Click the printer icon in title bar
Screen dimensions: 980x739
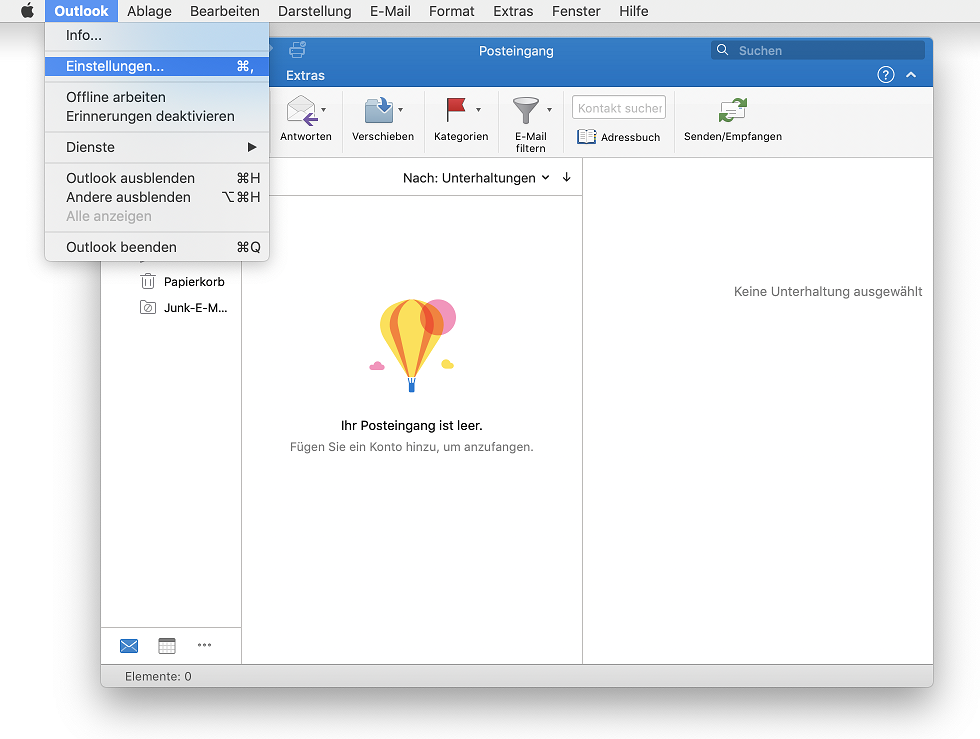(298, 50)
